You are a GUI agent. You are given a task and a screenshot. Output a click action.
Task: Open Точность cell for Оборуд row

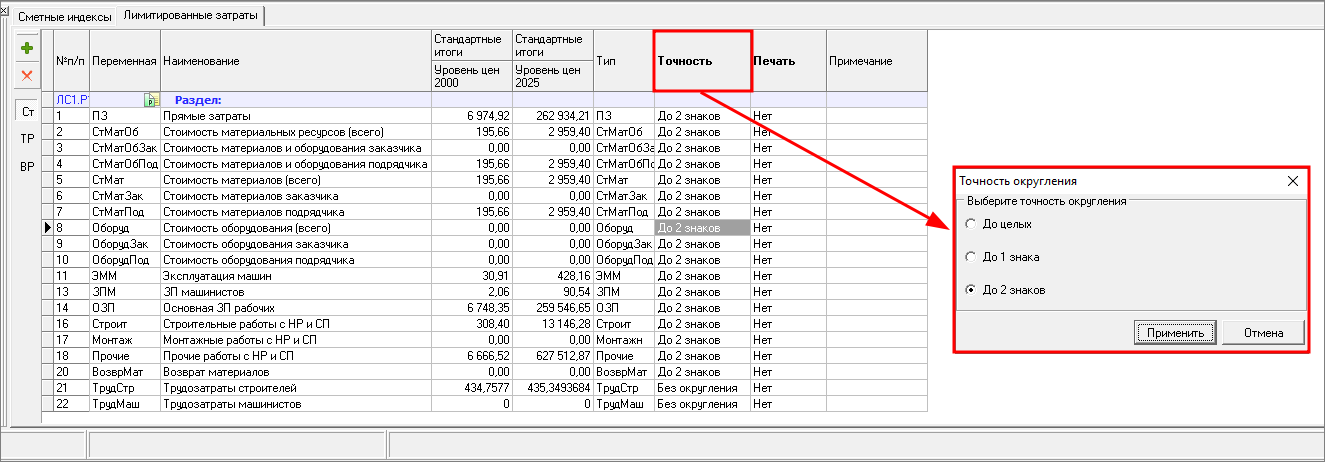(x=701, y=228)
